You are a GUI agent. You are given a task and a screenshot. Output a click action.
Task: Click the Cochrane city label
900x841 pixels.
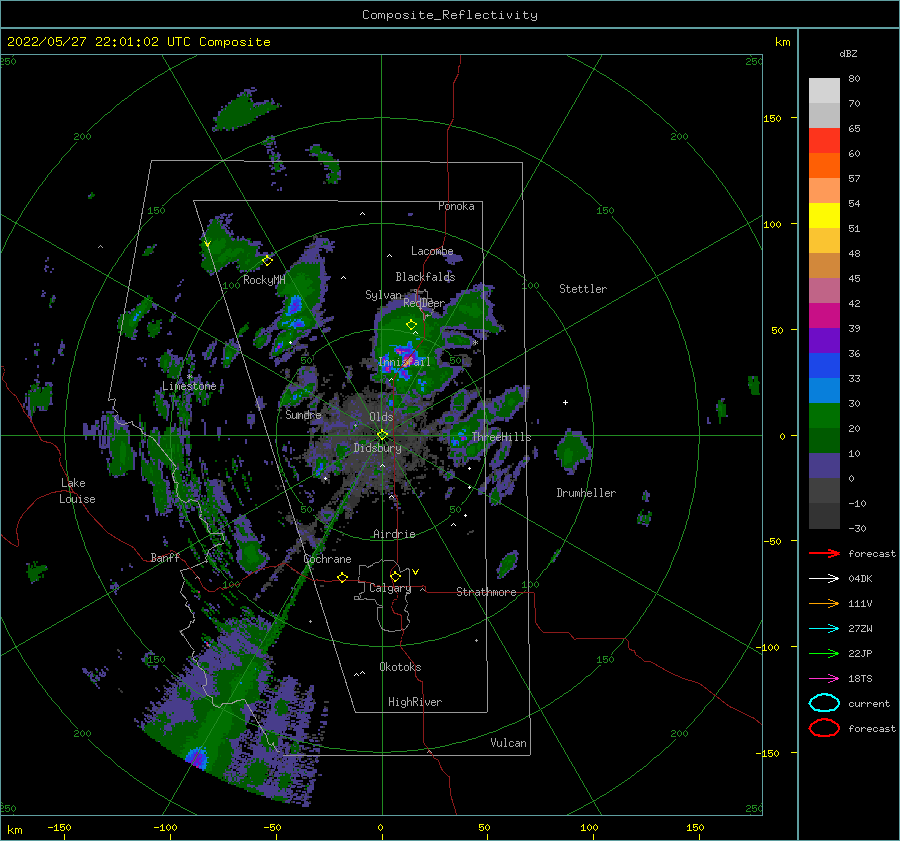pos(327,559)
